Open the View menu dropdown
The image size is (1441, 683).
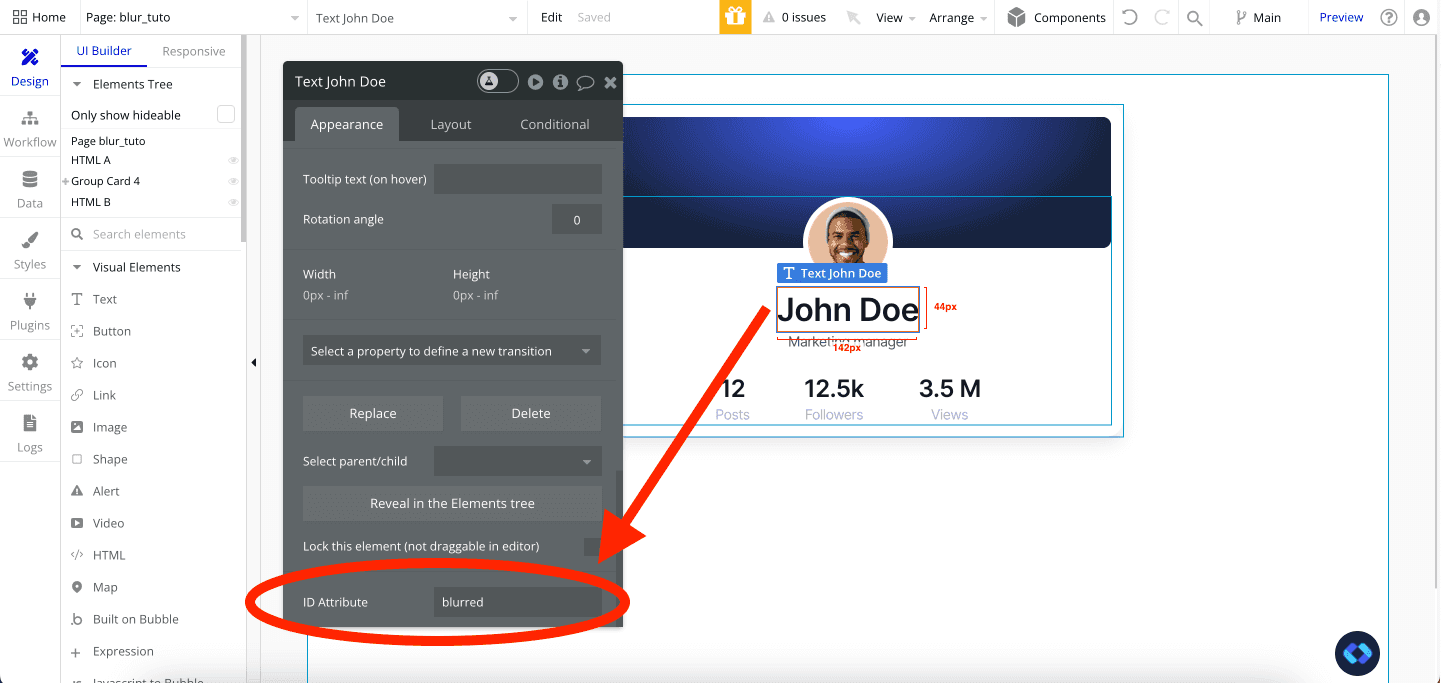895,17
